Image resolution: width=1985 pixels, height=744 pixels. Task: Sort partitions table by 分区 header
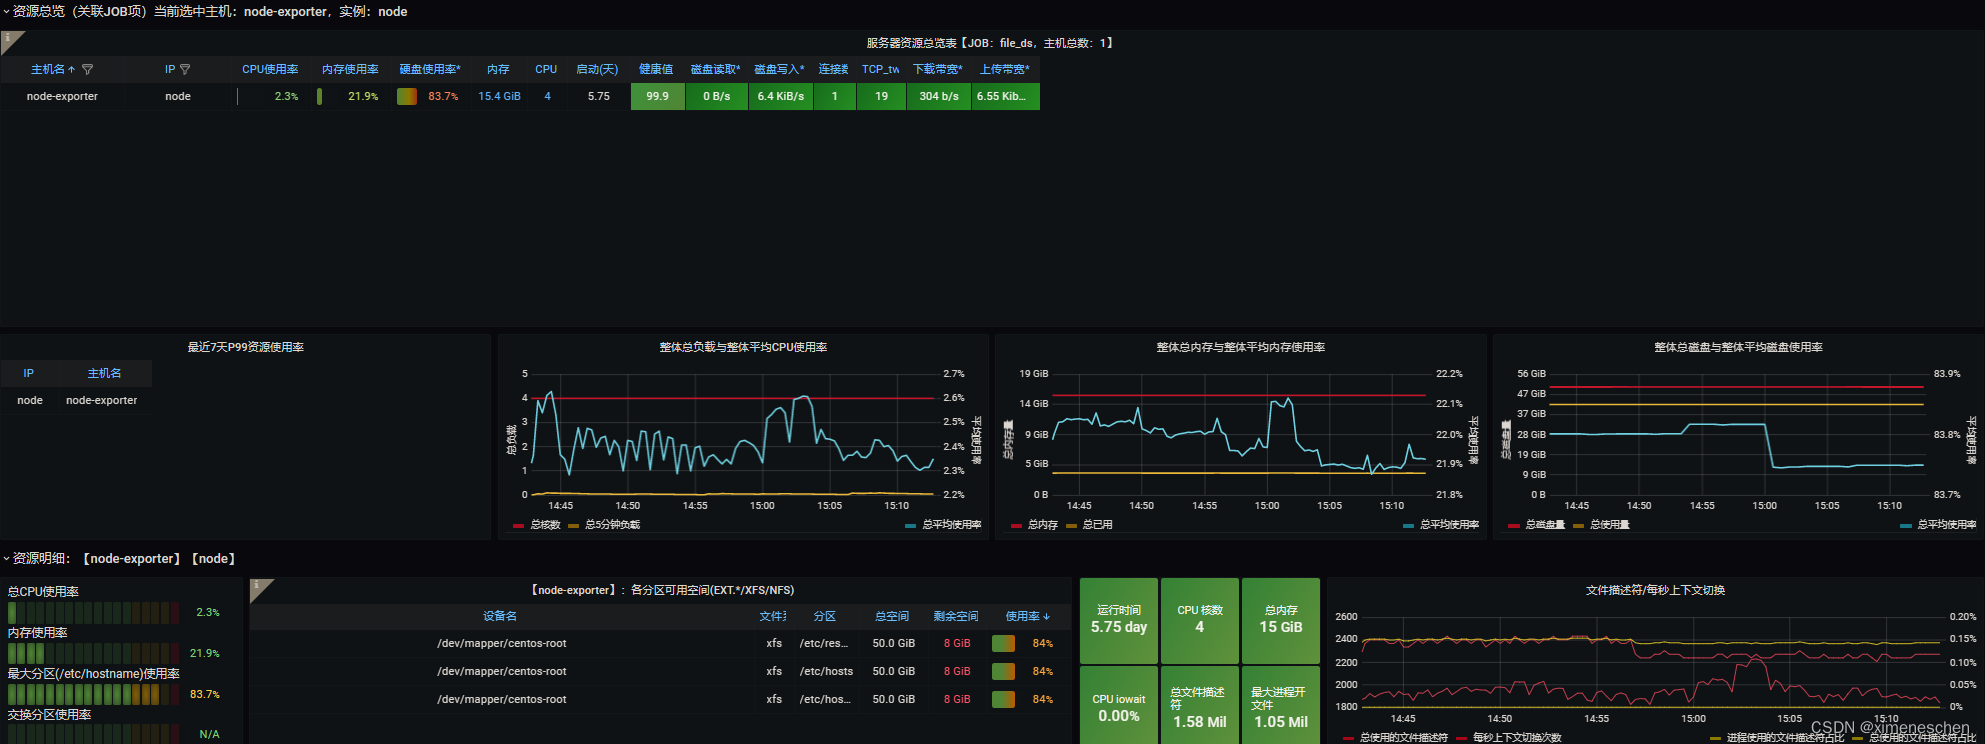click(824, 616)
